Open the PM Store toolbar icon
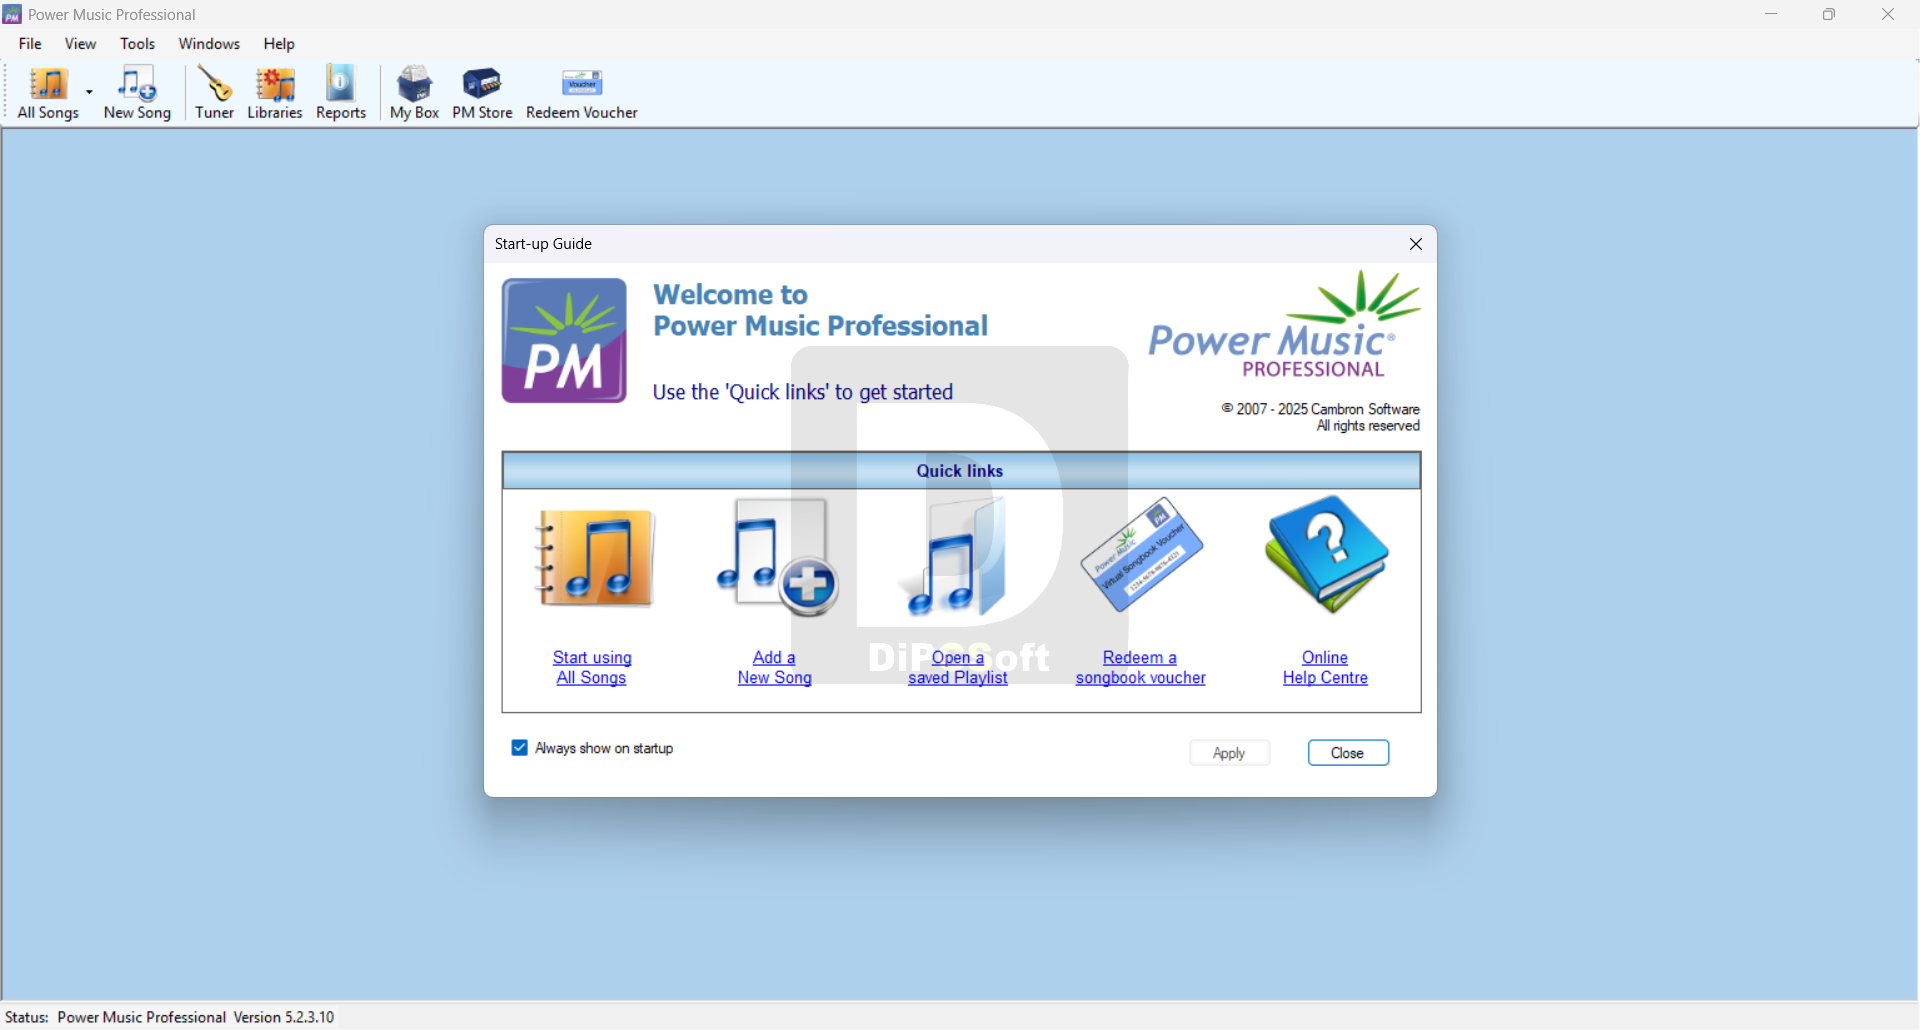Screen dimensions: 1920x1030 [482, 93]
